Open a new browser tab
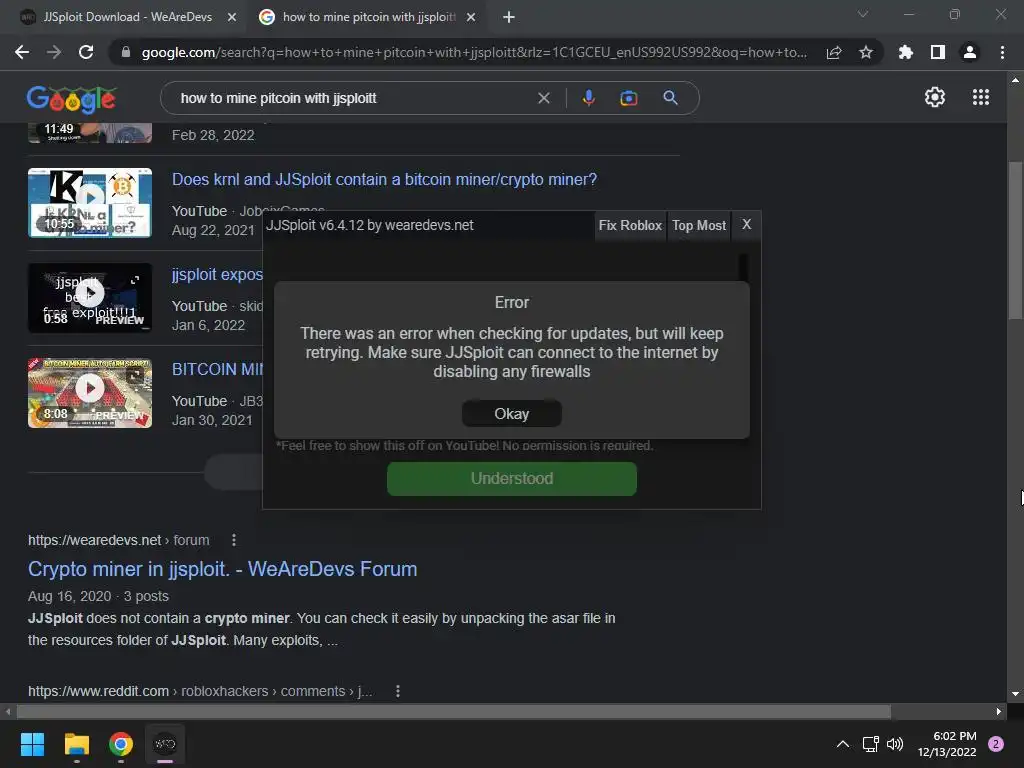Viewport: 1024px width, 768px height. (x=509, y=17)
